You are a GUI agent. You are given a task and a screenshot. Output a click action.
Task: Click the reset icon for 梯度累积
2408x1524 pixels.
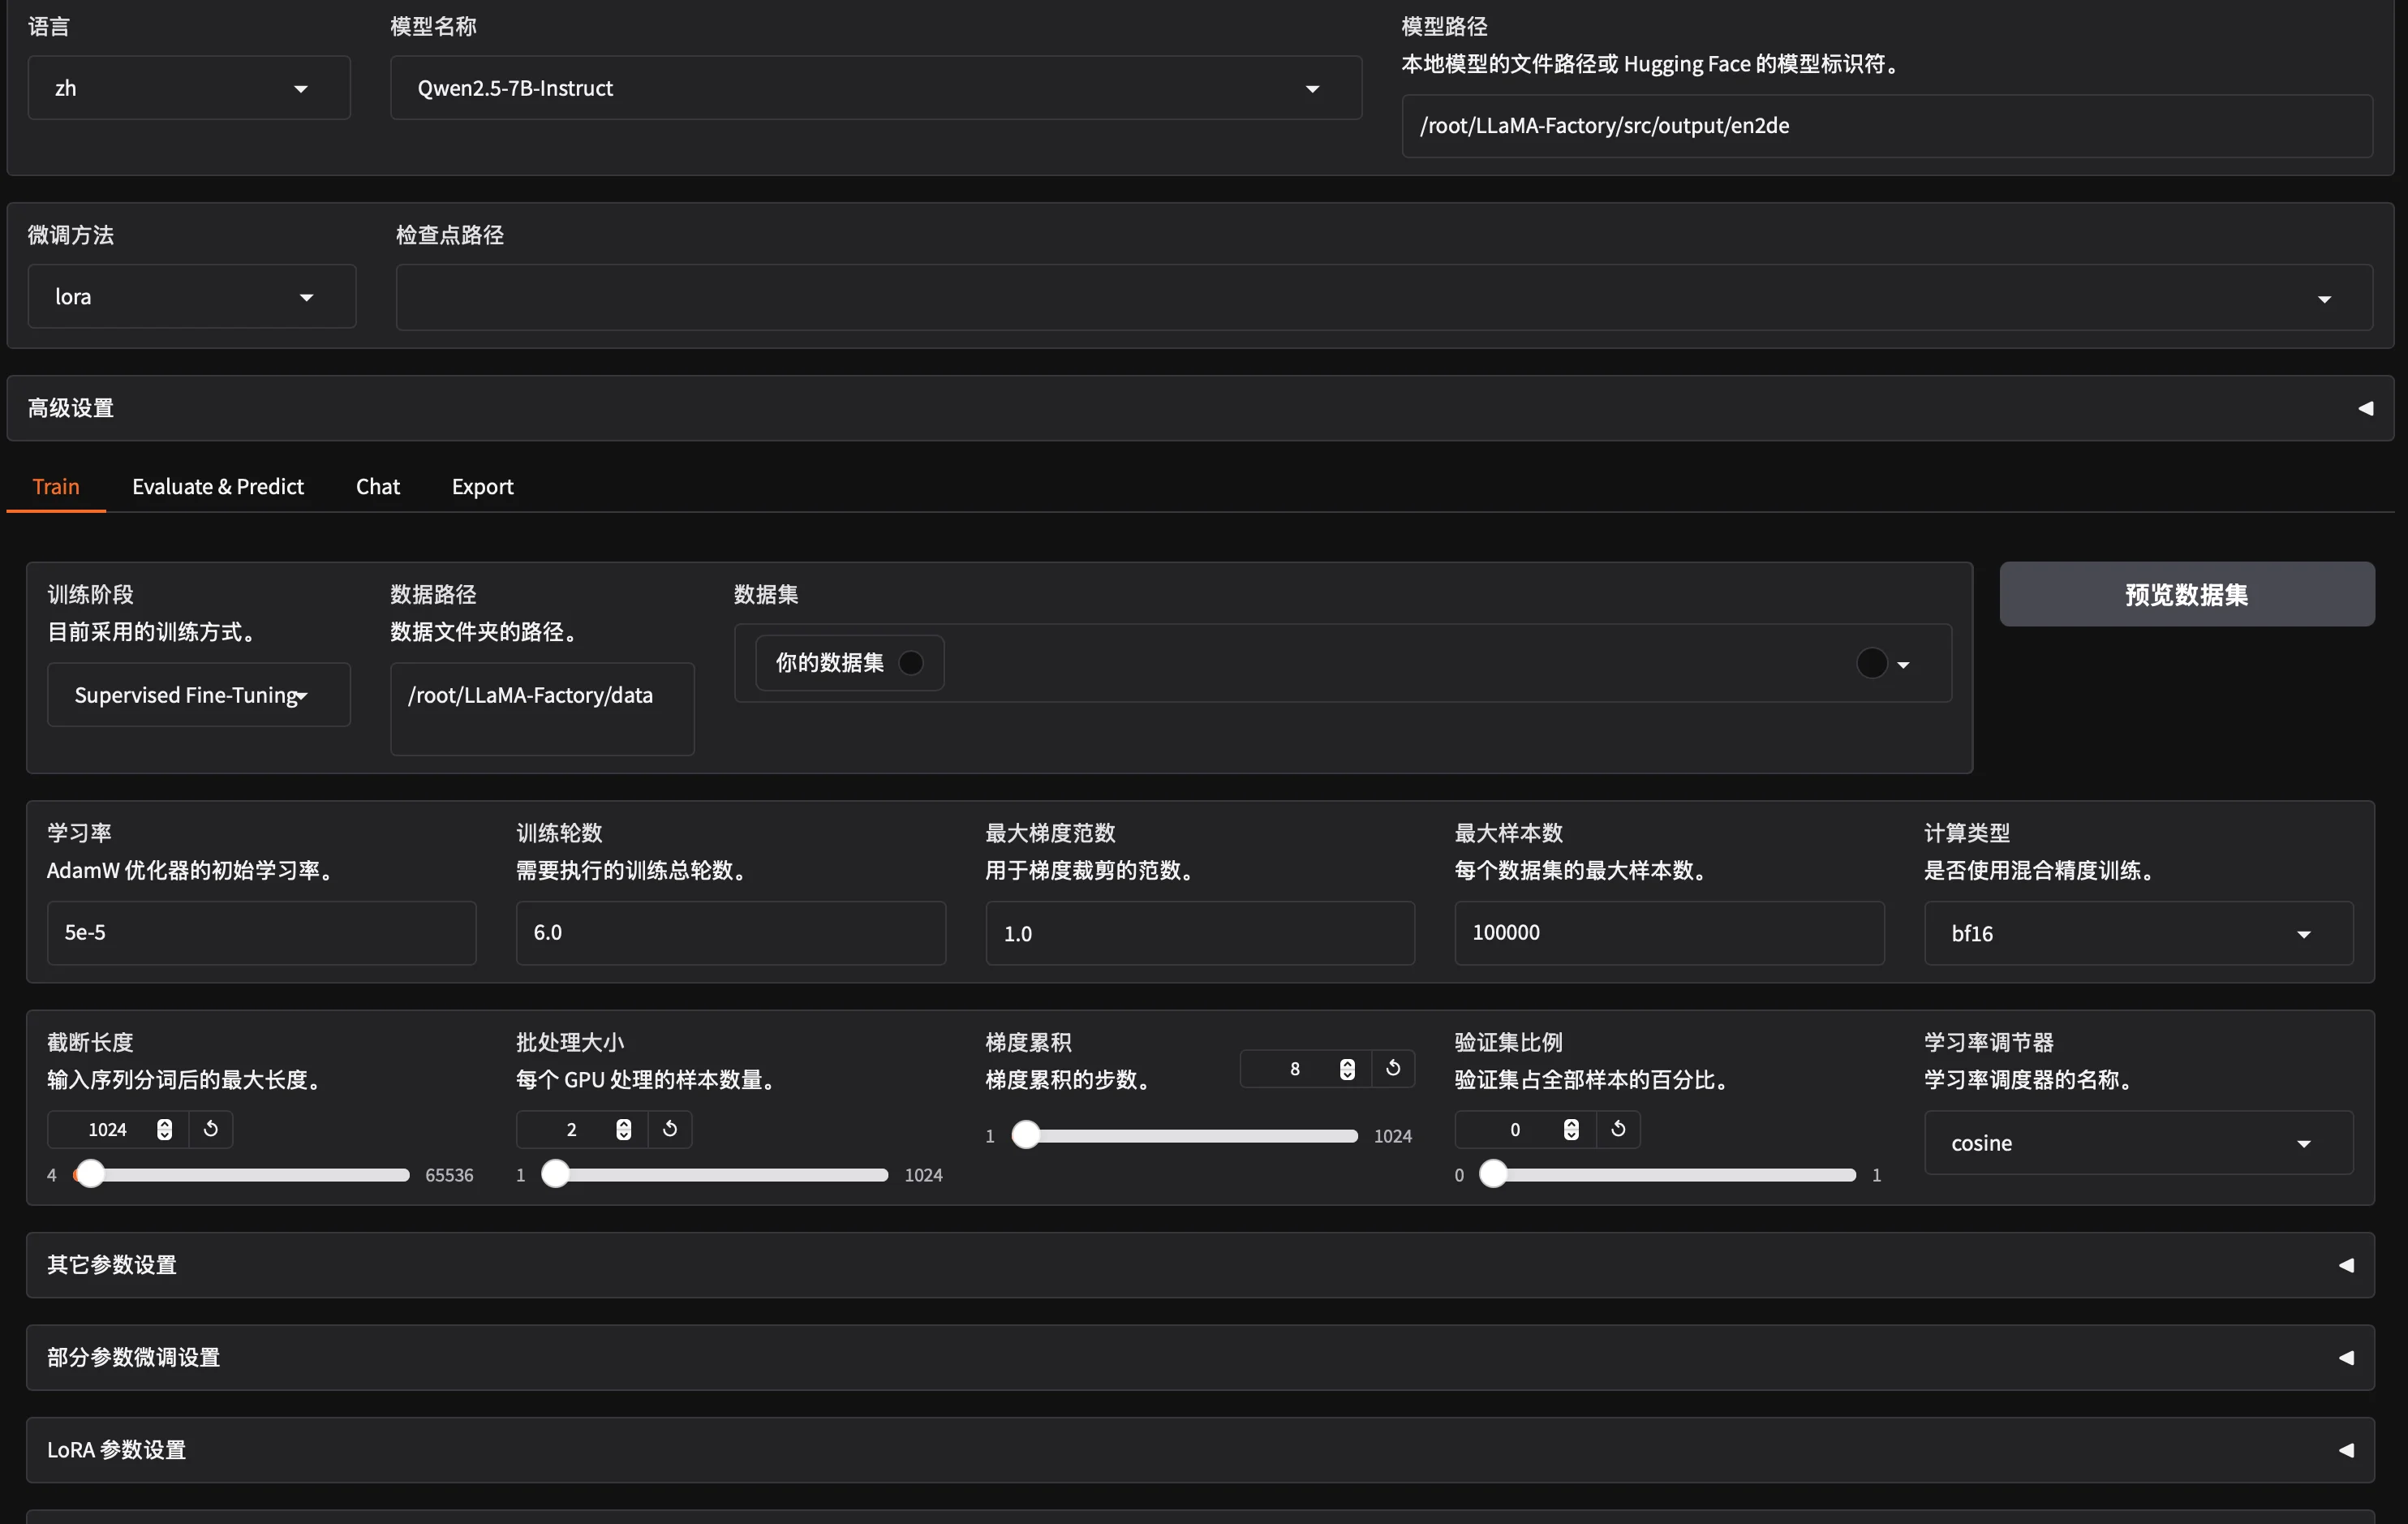1393,1068
